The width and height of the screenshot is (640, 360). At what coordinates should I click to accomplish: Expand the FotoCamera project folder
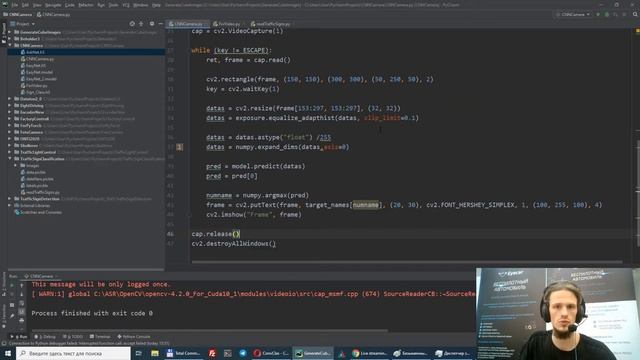pos(9,132)
